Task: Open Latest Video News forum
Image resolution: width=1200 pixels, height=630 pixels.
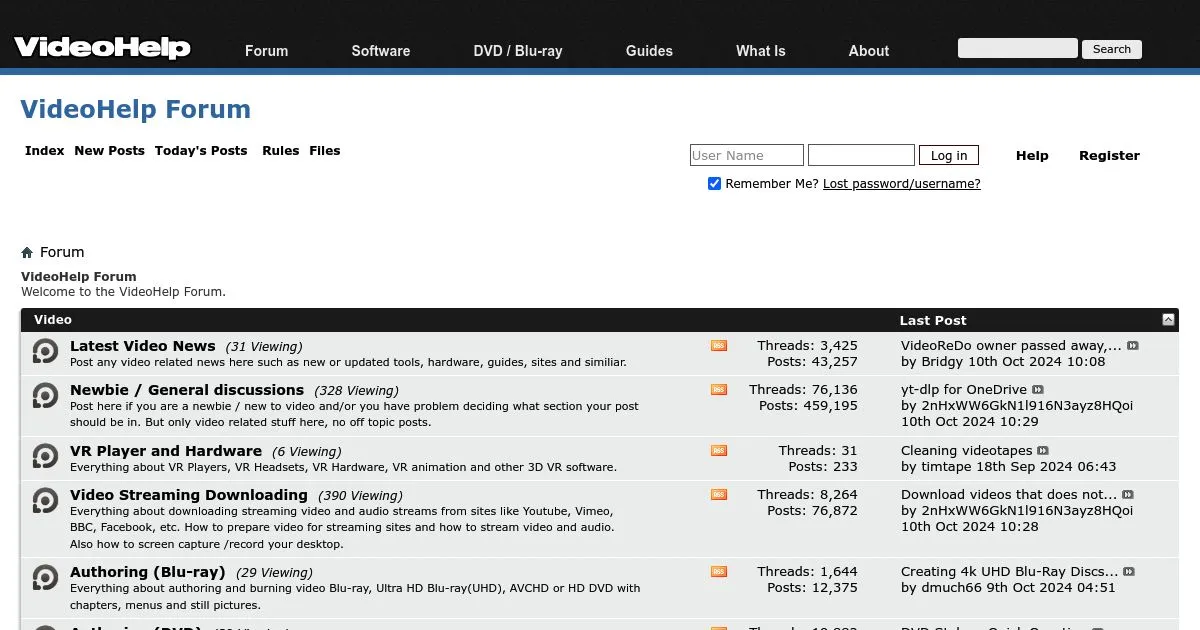Action: (x=143, y=346)
